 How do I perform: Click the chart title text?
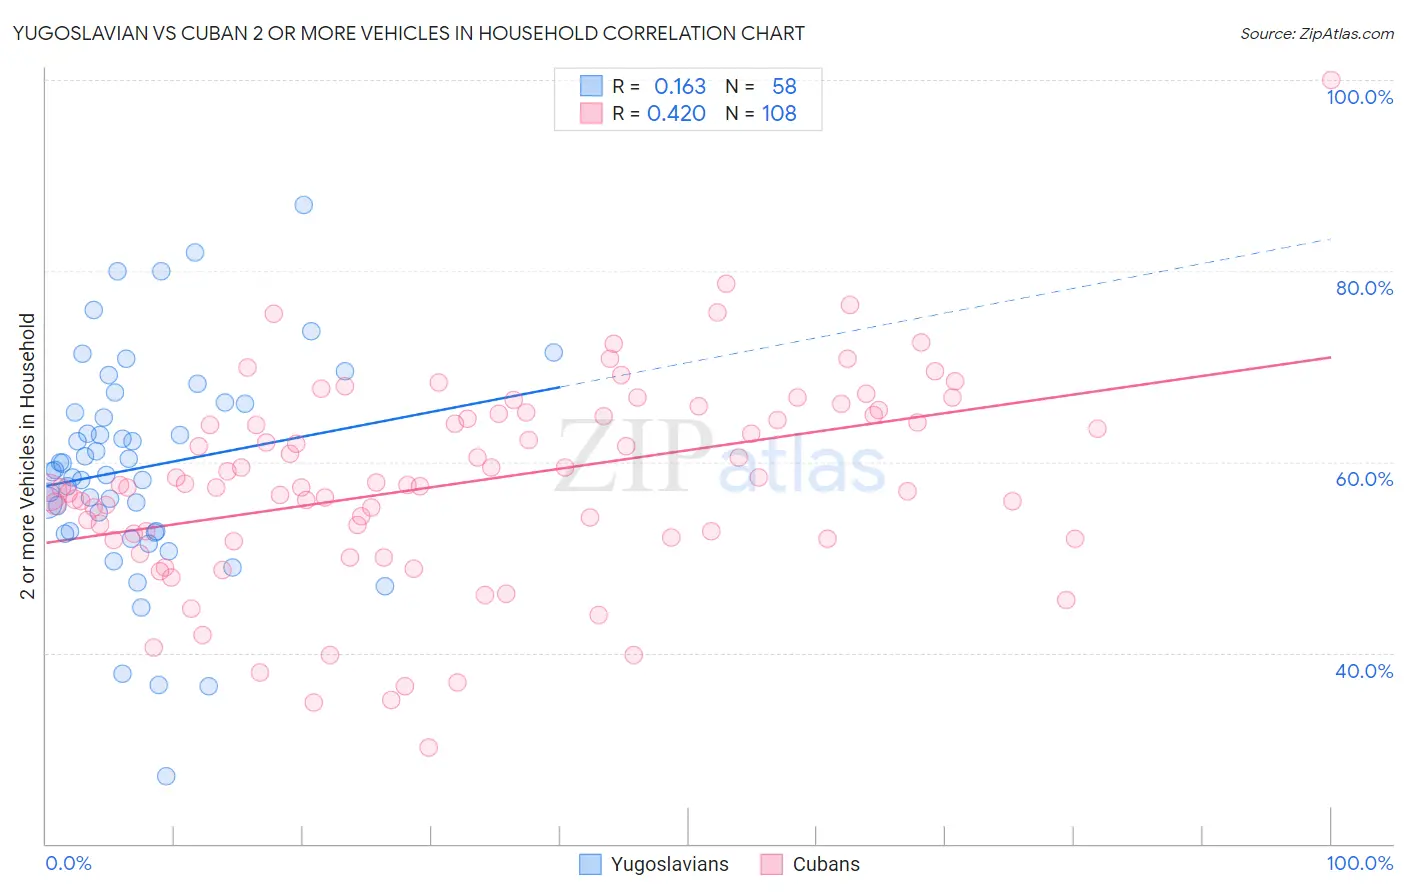coord(409,33)
